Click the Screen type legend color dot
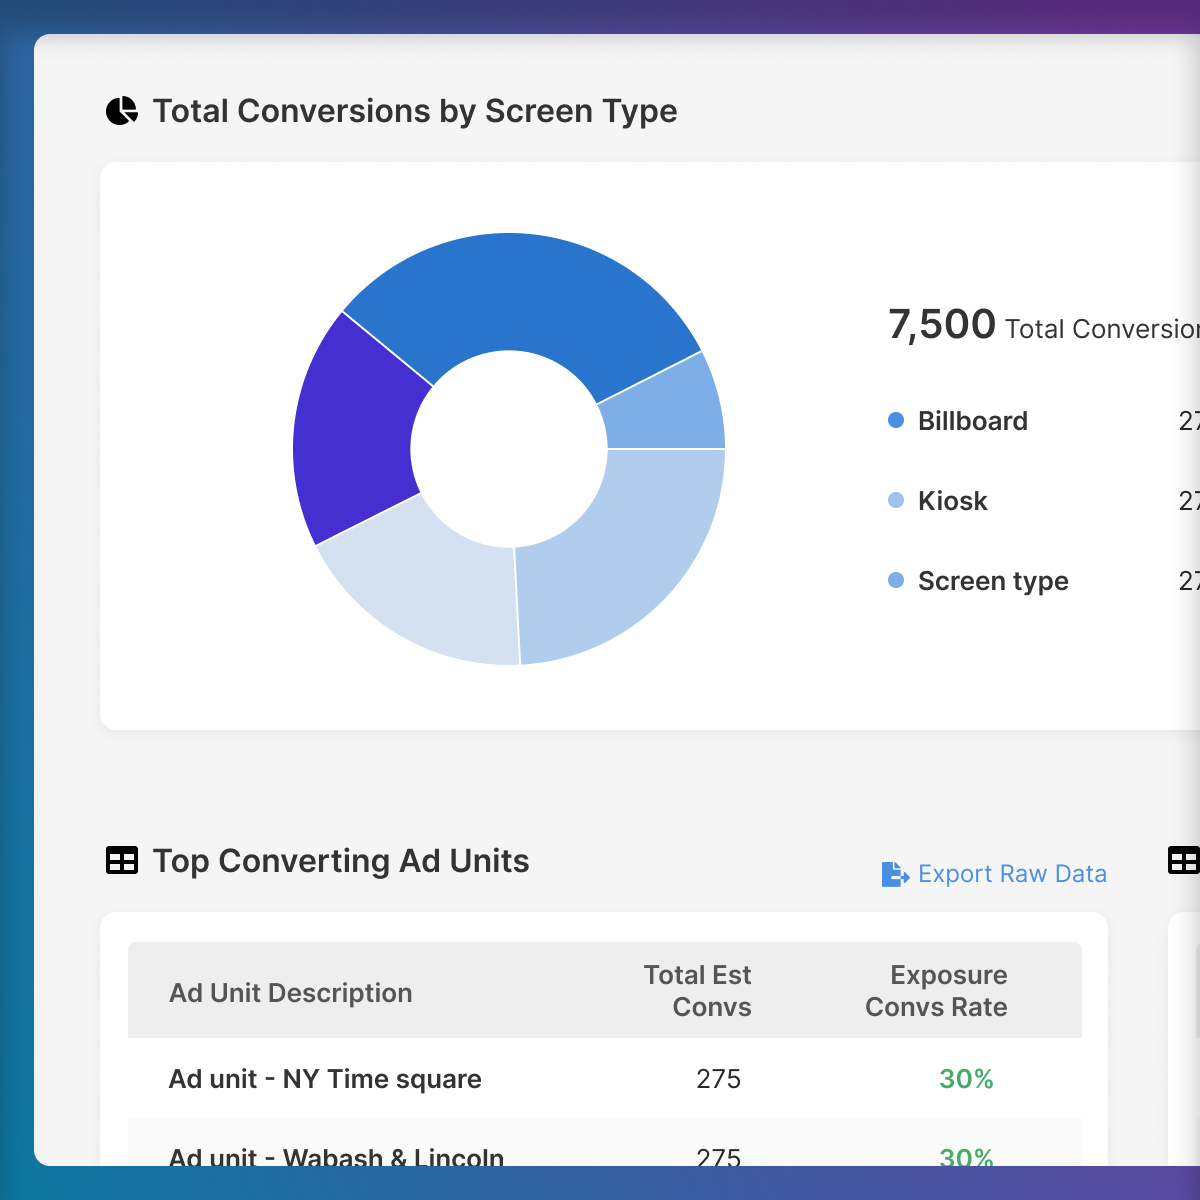 coord(896,581)
